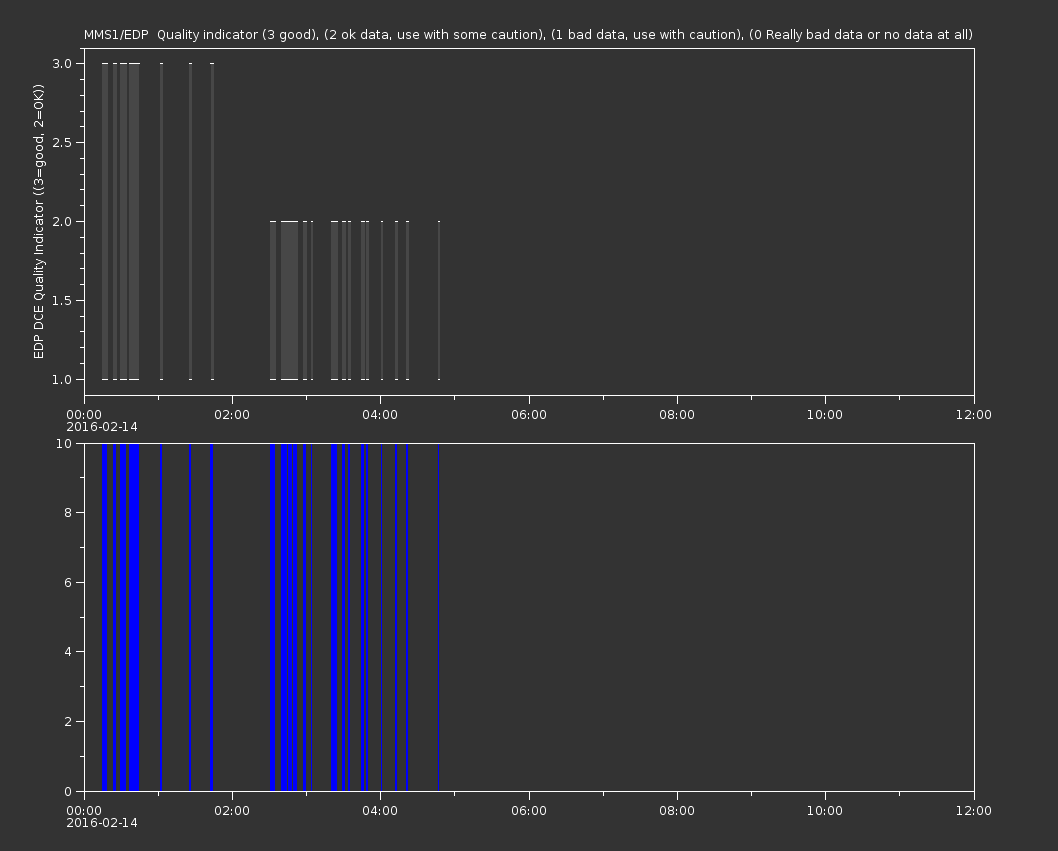Select the widest blue bar before 01:00
This screenshot has height=851, width=1058.
134,617
